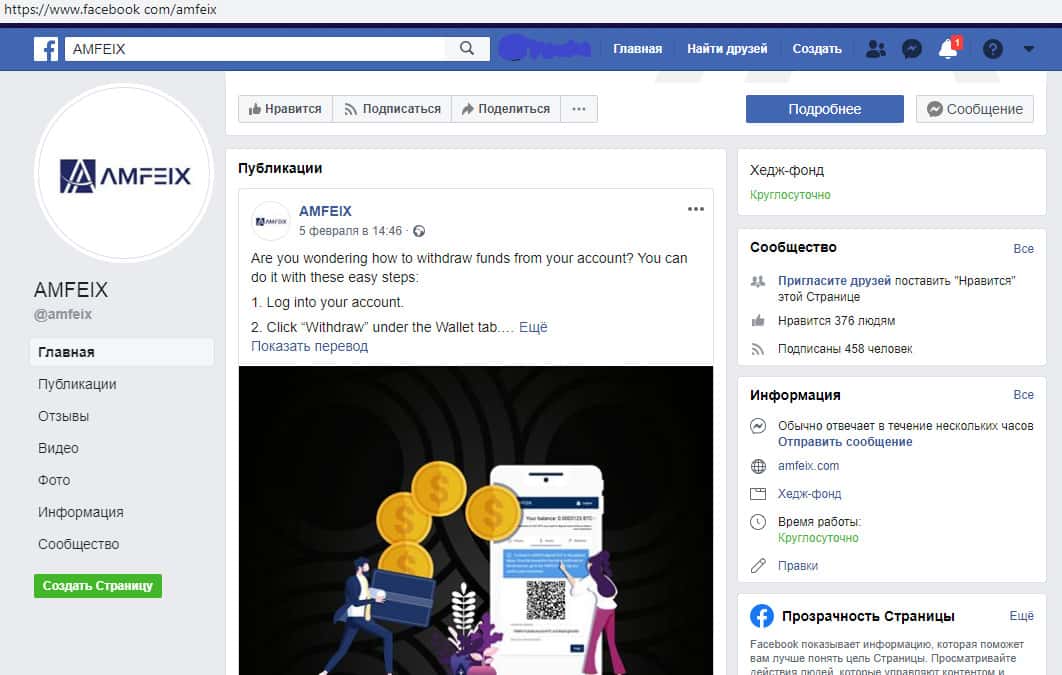This screenshot has width=1062, height=675.
Task: Click messenger icon in Информация panel
Action: pyautogui.click(x=758, y=426)
